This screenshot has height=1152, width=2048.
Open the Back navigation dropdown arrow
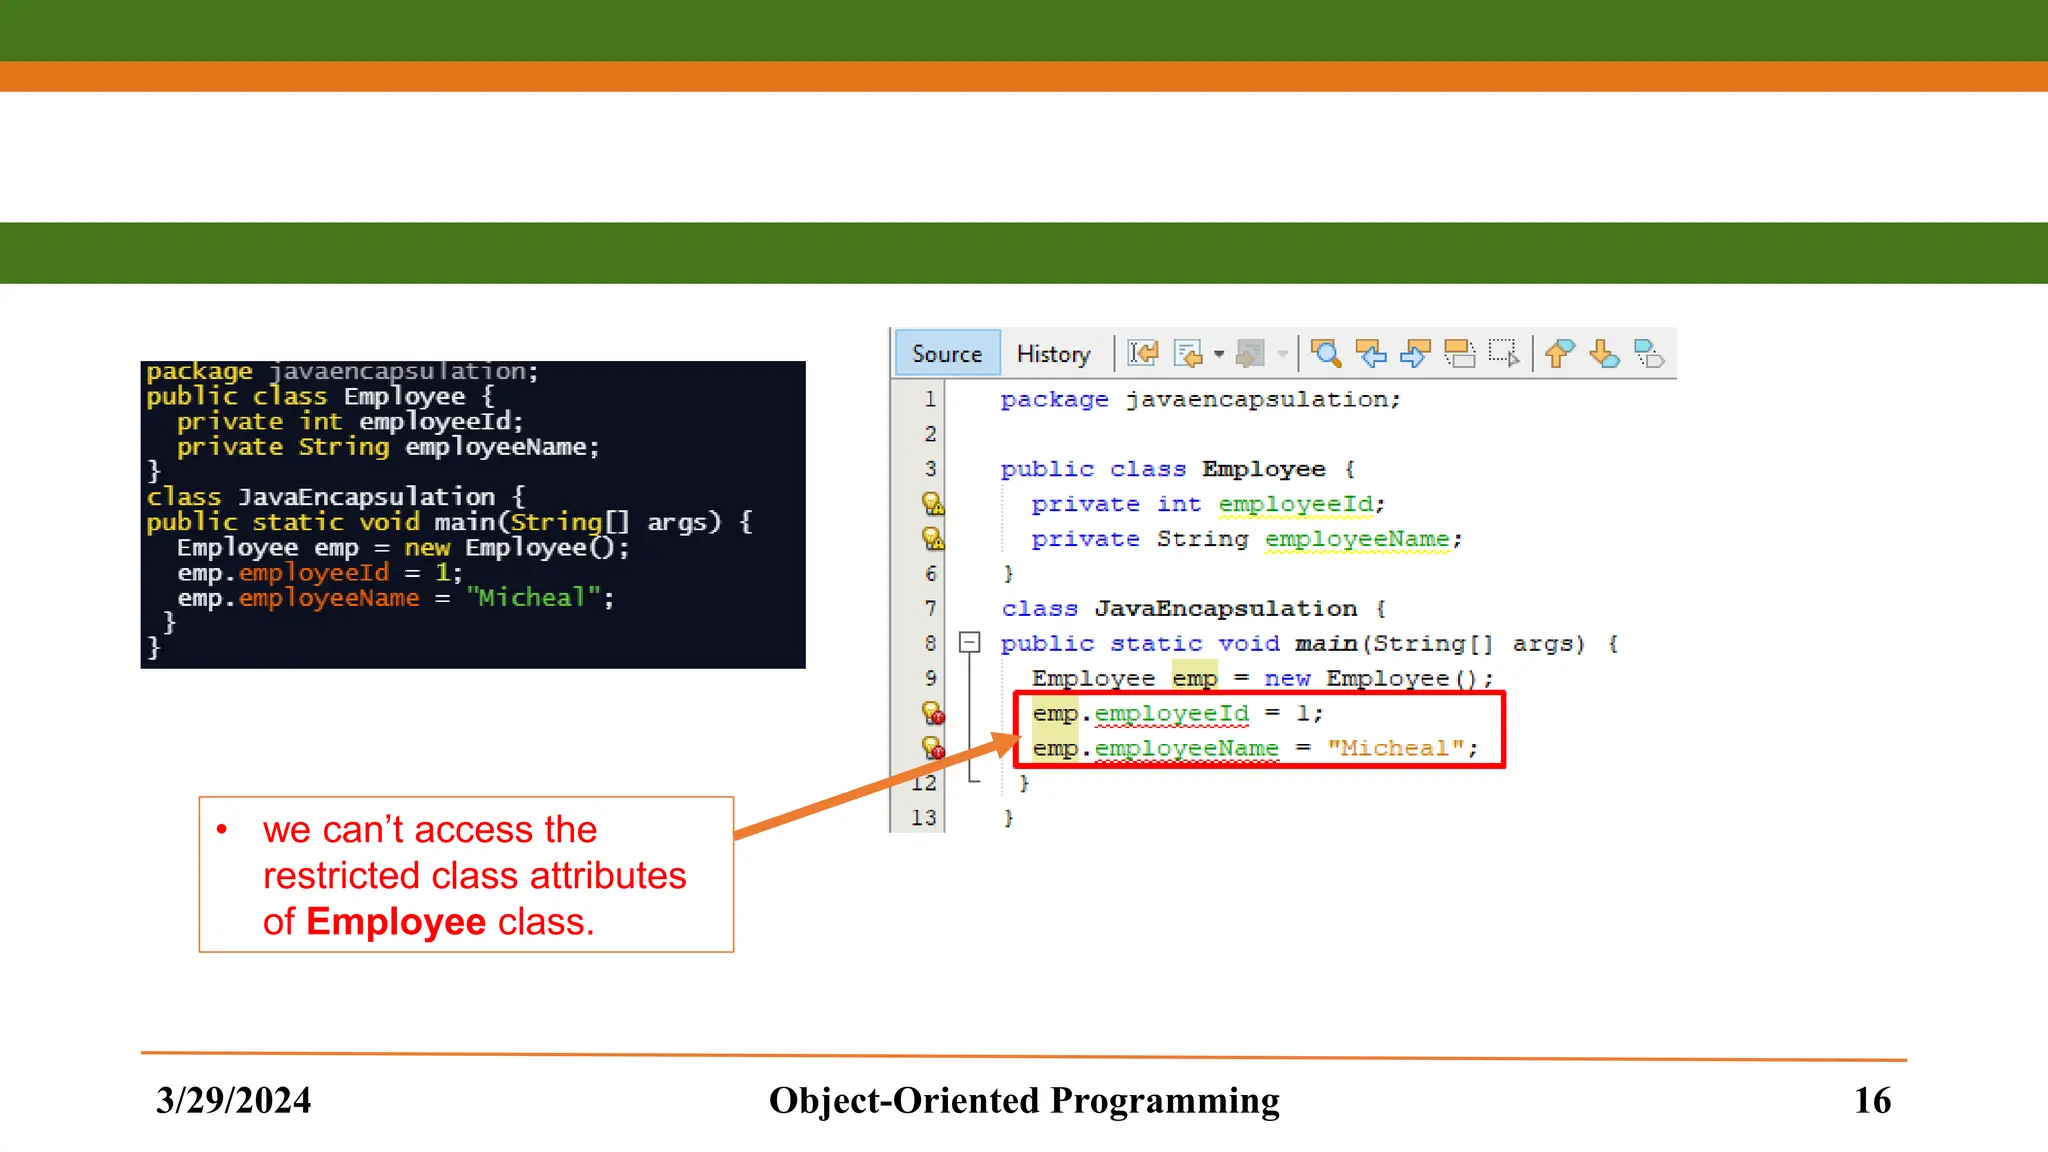point(1219,354)
